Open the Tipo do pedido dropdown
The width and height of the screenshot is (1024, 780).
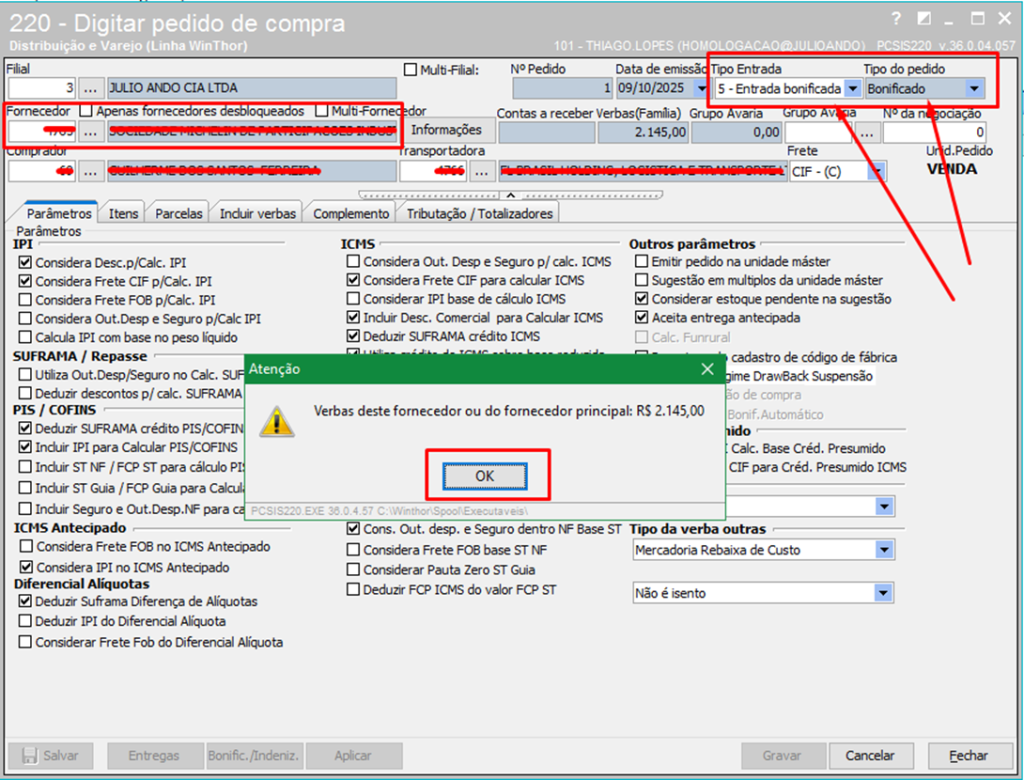pyautogui.click(x=974, y=89)
